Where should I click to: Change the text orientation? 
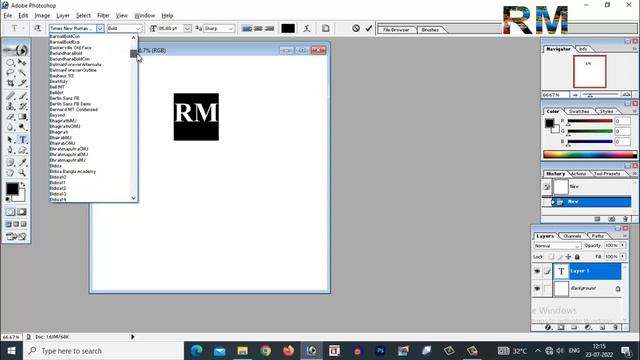38,28
